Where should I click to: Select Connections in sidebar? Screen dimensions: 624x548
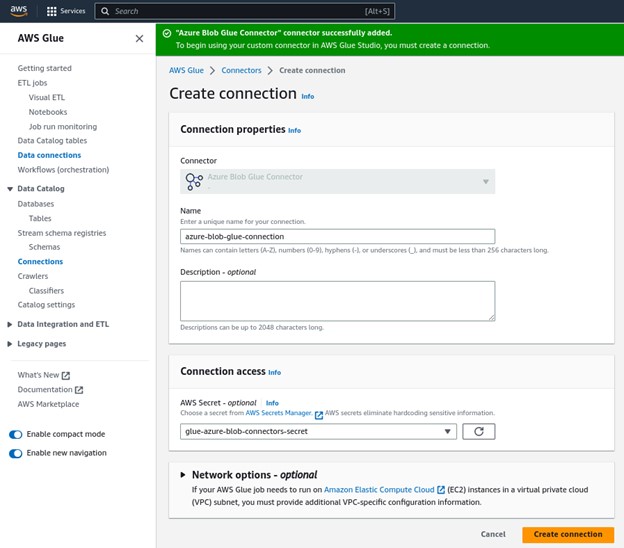(40, 262)
